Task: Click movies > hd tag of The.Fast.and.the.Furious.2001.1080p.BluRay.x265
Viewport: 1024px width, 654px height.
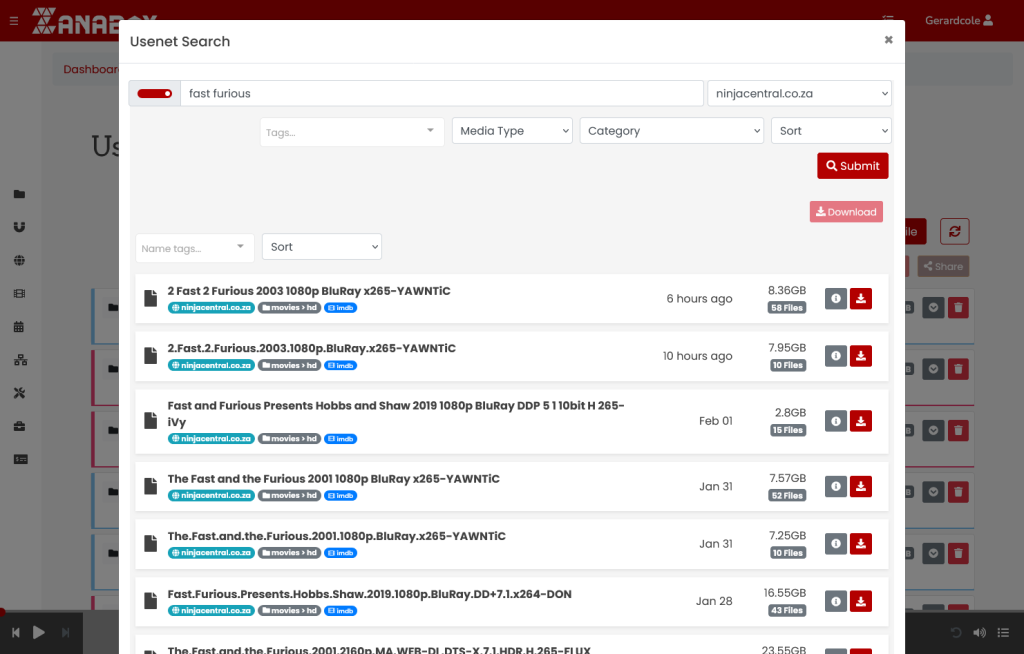Action: click(289, 553)
